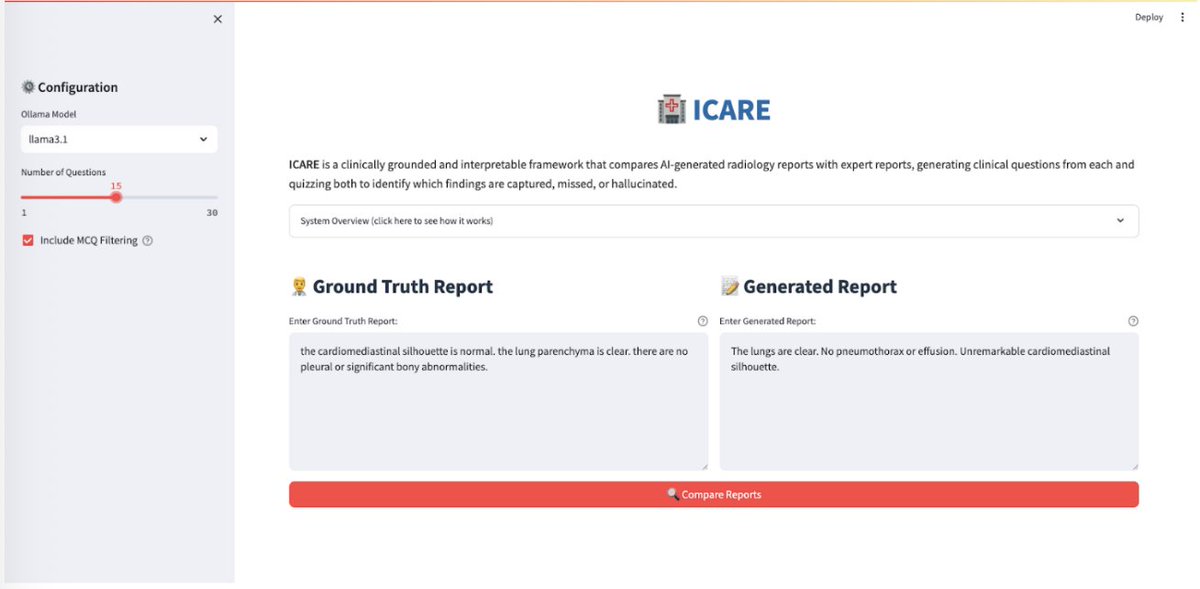Click the 'Enter Generated Report:' label

click(768, 321)
